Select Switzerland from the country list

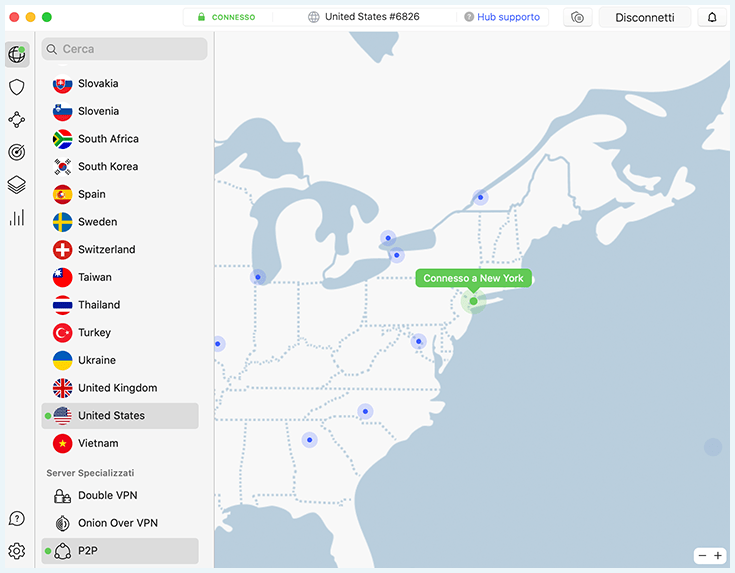click(x=120, y=250)
